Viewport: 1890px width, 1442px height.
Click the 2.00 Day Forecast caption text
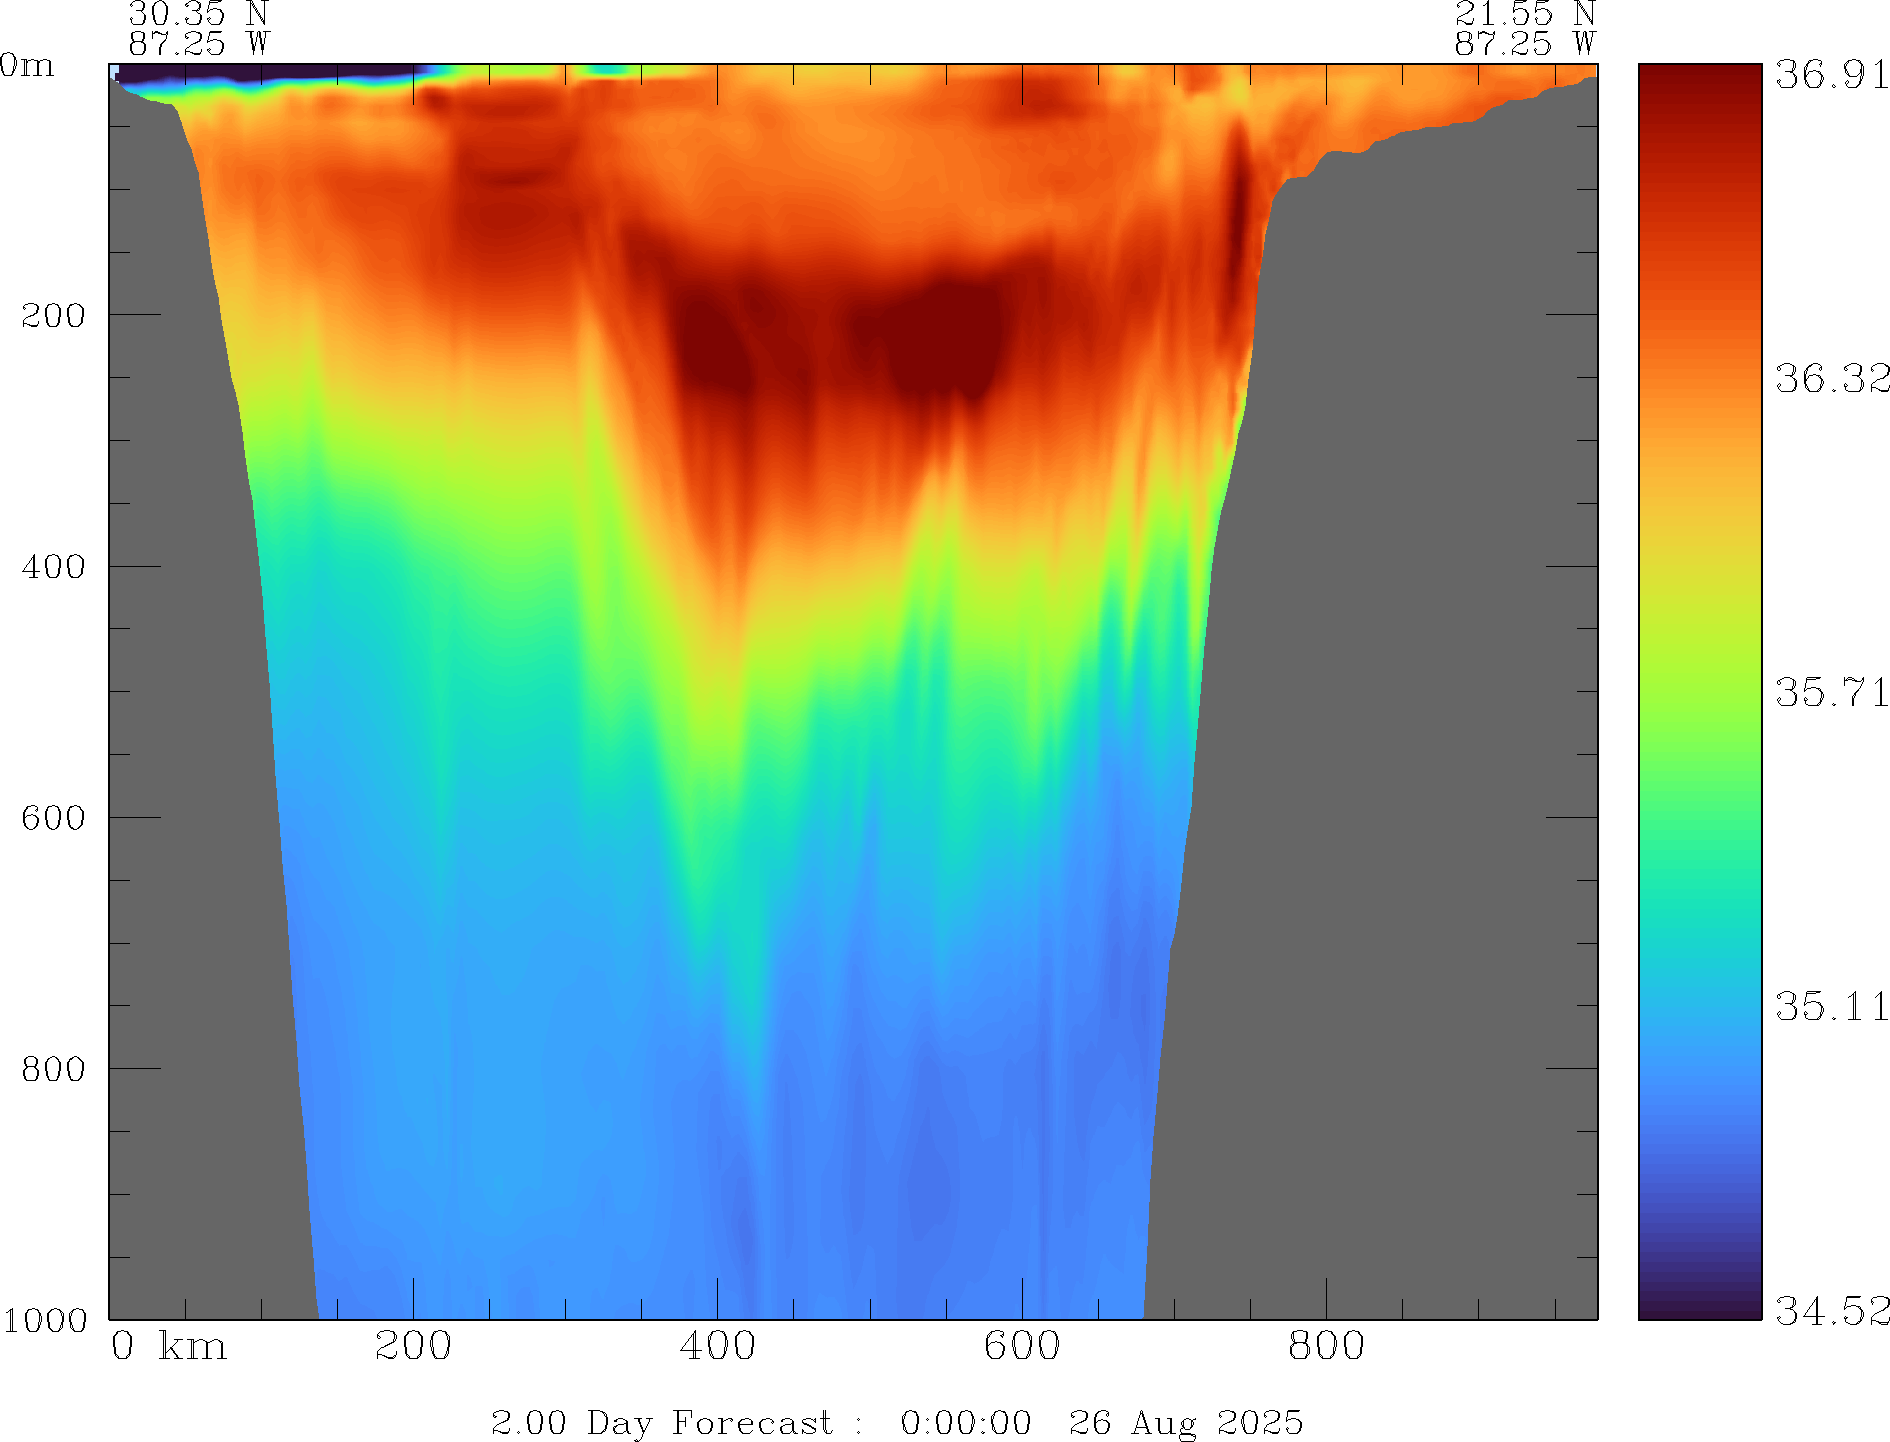coord(661,1422)
